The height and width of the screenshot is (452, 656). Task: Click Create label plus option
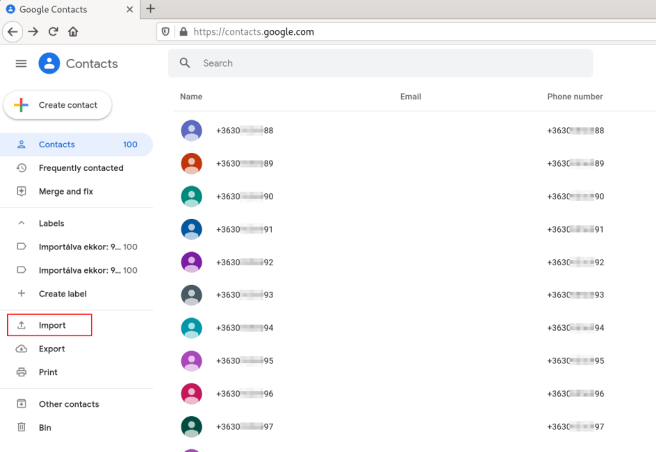(61, 294)
